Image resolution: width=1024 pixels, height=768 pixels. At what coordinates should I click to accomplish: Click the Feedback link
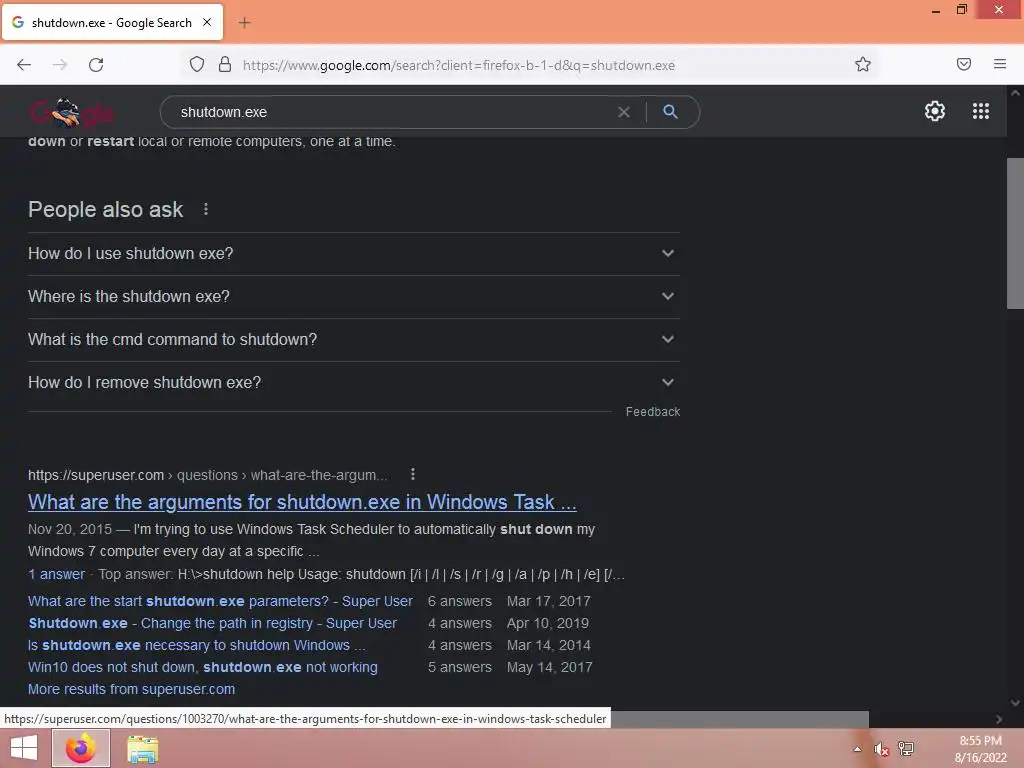[652, 411]
